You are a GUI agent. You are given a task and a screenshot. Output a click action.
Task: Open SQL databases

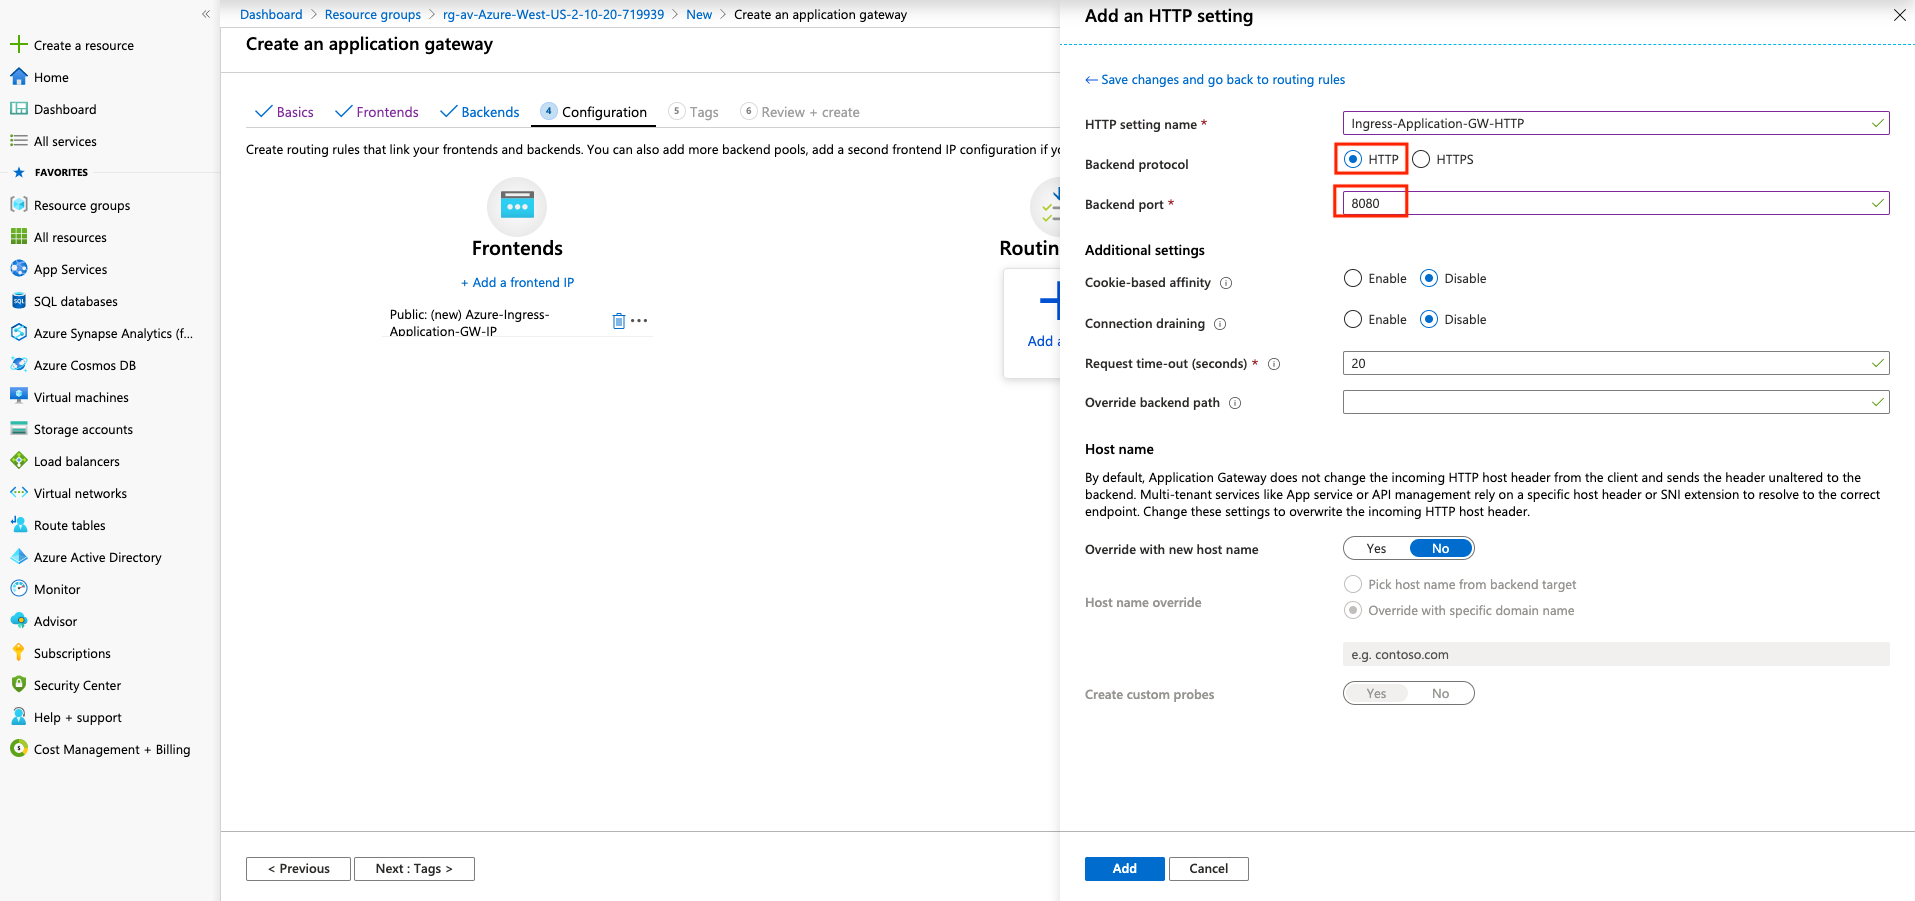tap(74, 301)
